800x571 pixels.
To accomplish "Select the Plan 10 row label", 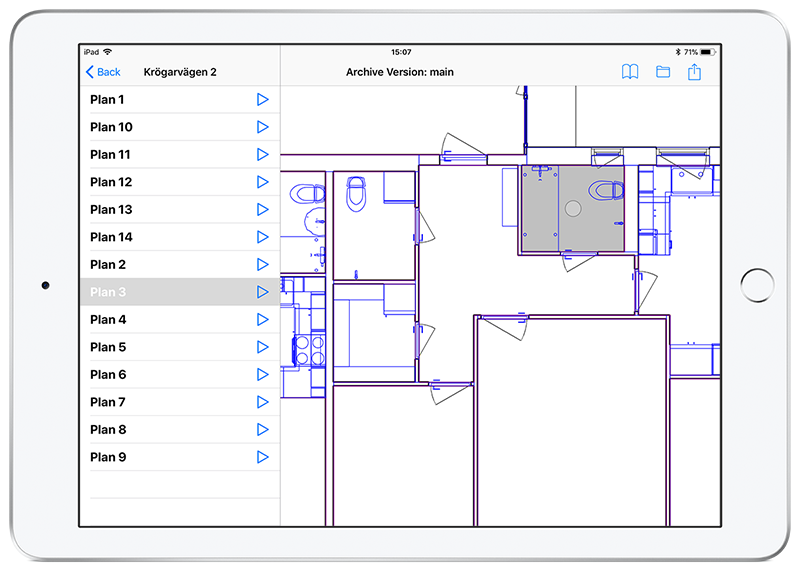I will point(111,127).
